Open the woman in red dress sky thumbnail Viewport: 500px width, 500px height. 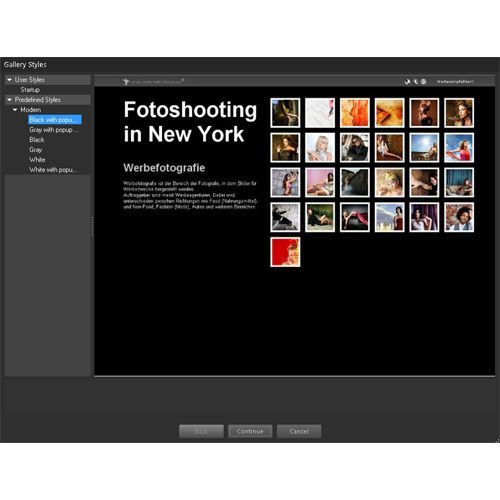(459, 147)
